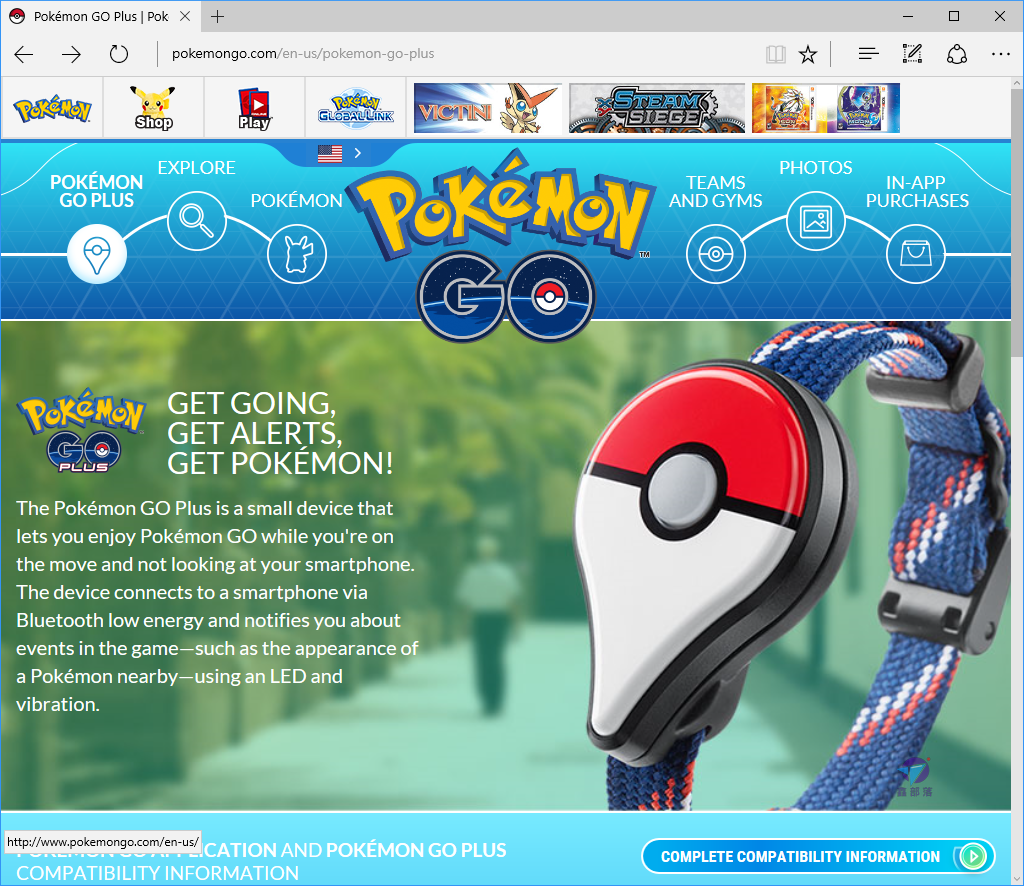Screen dimensions: 1024x886
Task: Open the Hub lines icon
Action: 868,54
